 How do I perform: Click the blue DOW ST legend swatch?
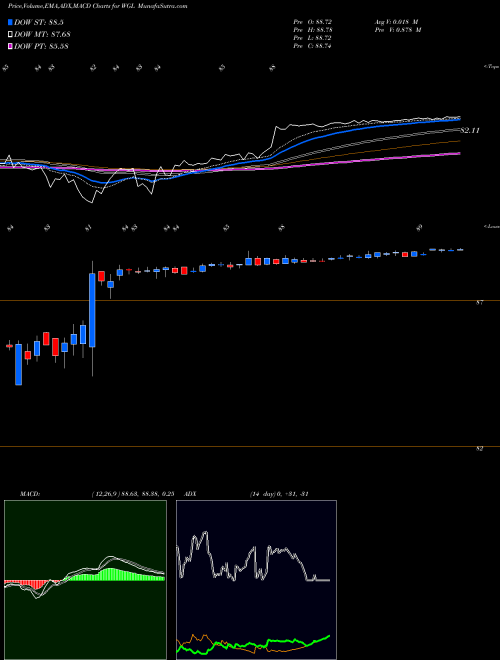pyautogui.click(x=10, y=22)
